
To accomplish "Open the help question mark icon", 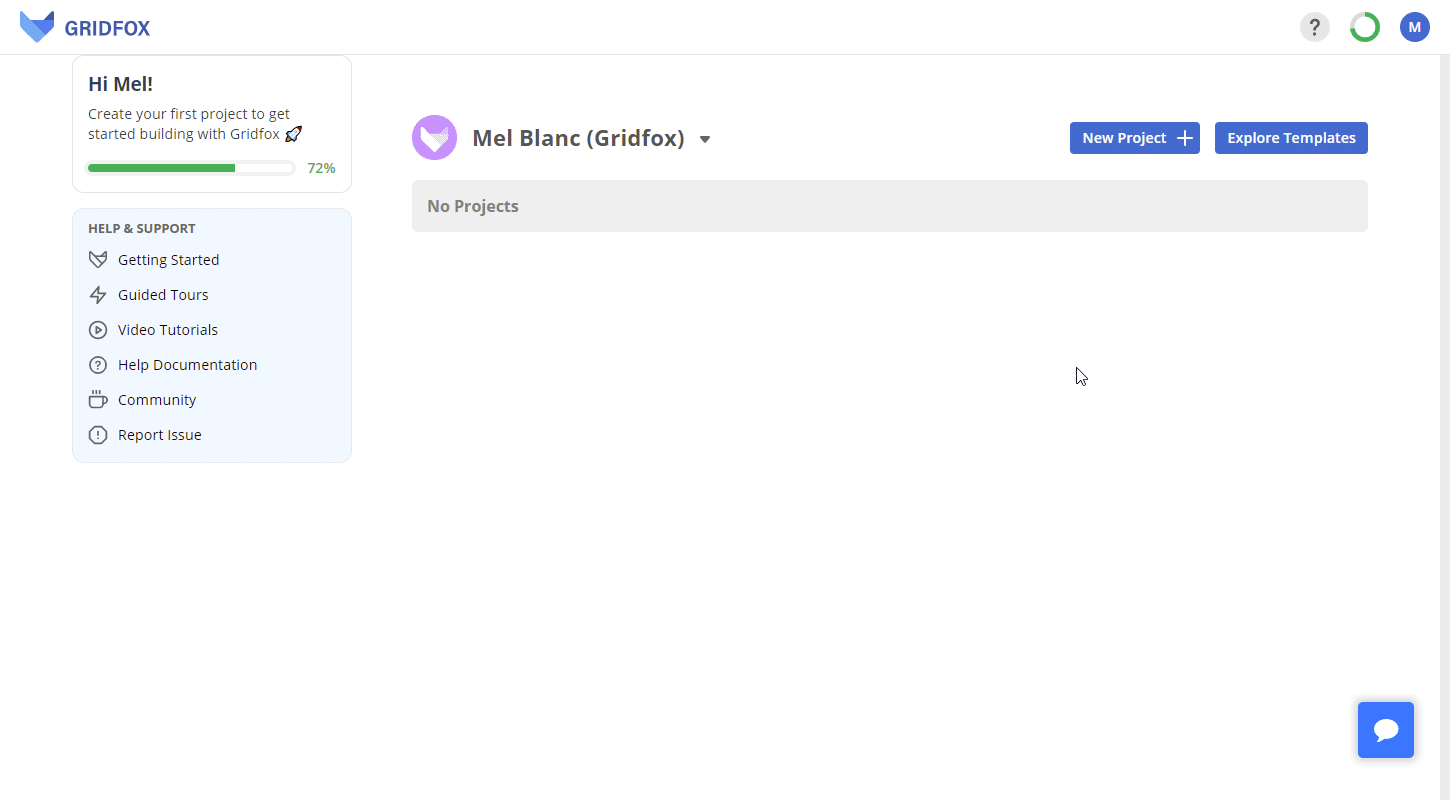I will point(1315,27).
